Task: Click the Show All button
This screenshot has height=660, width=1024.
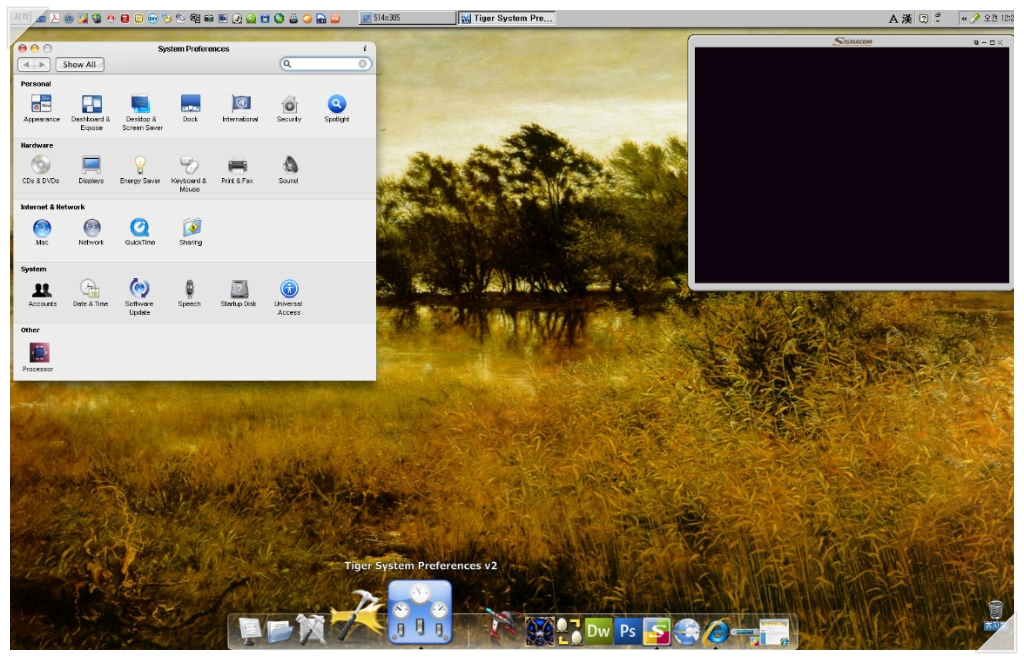Action: click(x=79, y=65)
